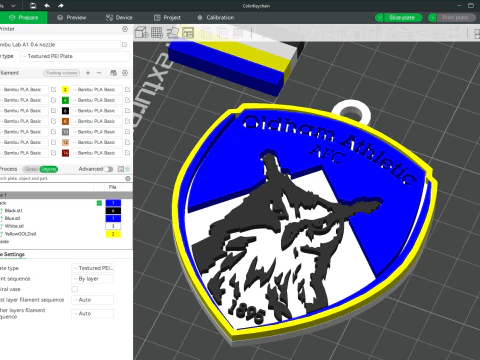The image size is (480, 360).
Task: Open filament 2 Bambu PLA Basic dropdown
Action: click(97, 89)
